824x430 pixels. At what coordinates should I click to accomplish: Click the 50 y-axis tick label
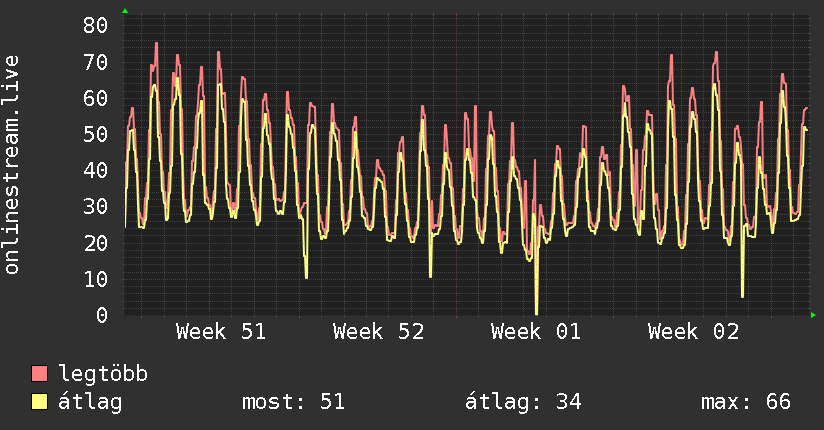95,134
